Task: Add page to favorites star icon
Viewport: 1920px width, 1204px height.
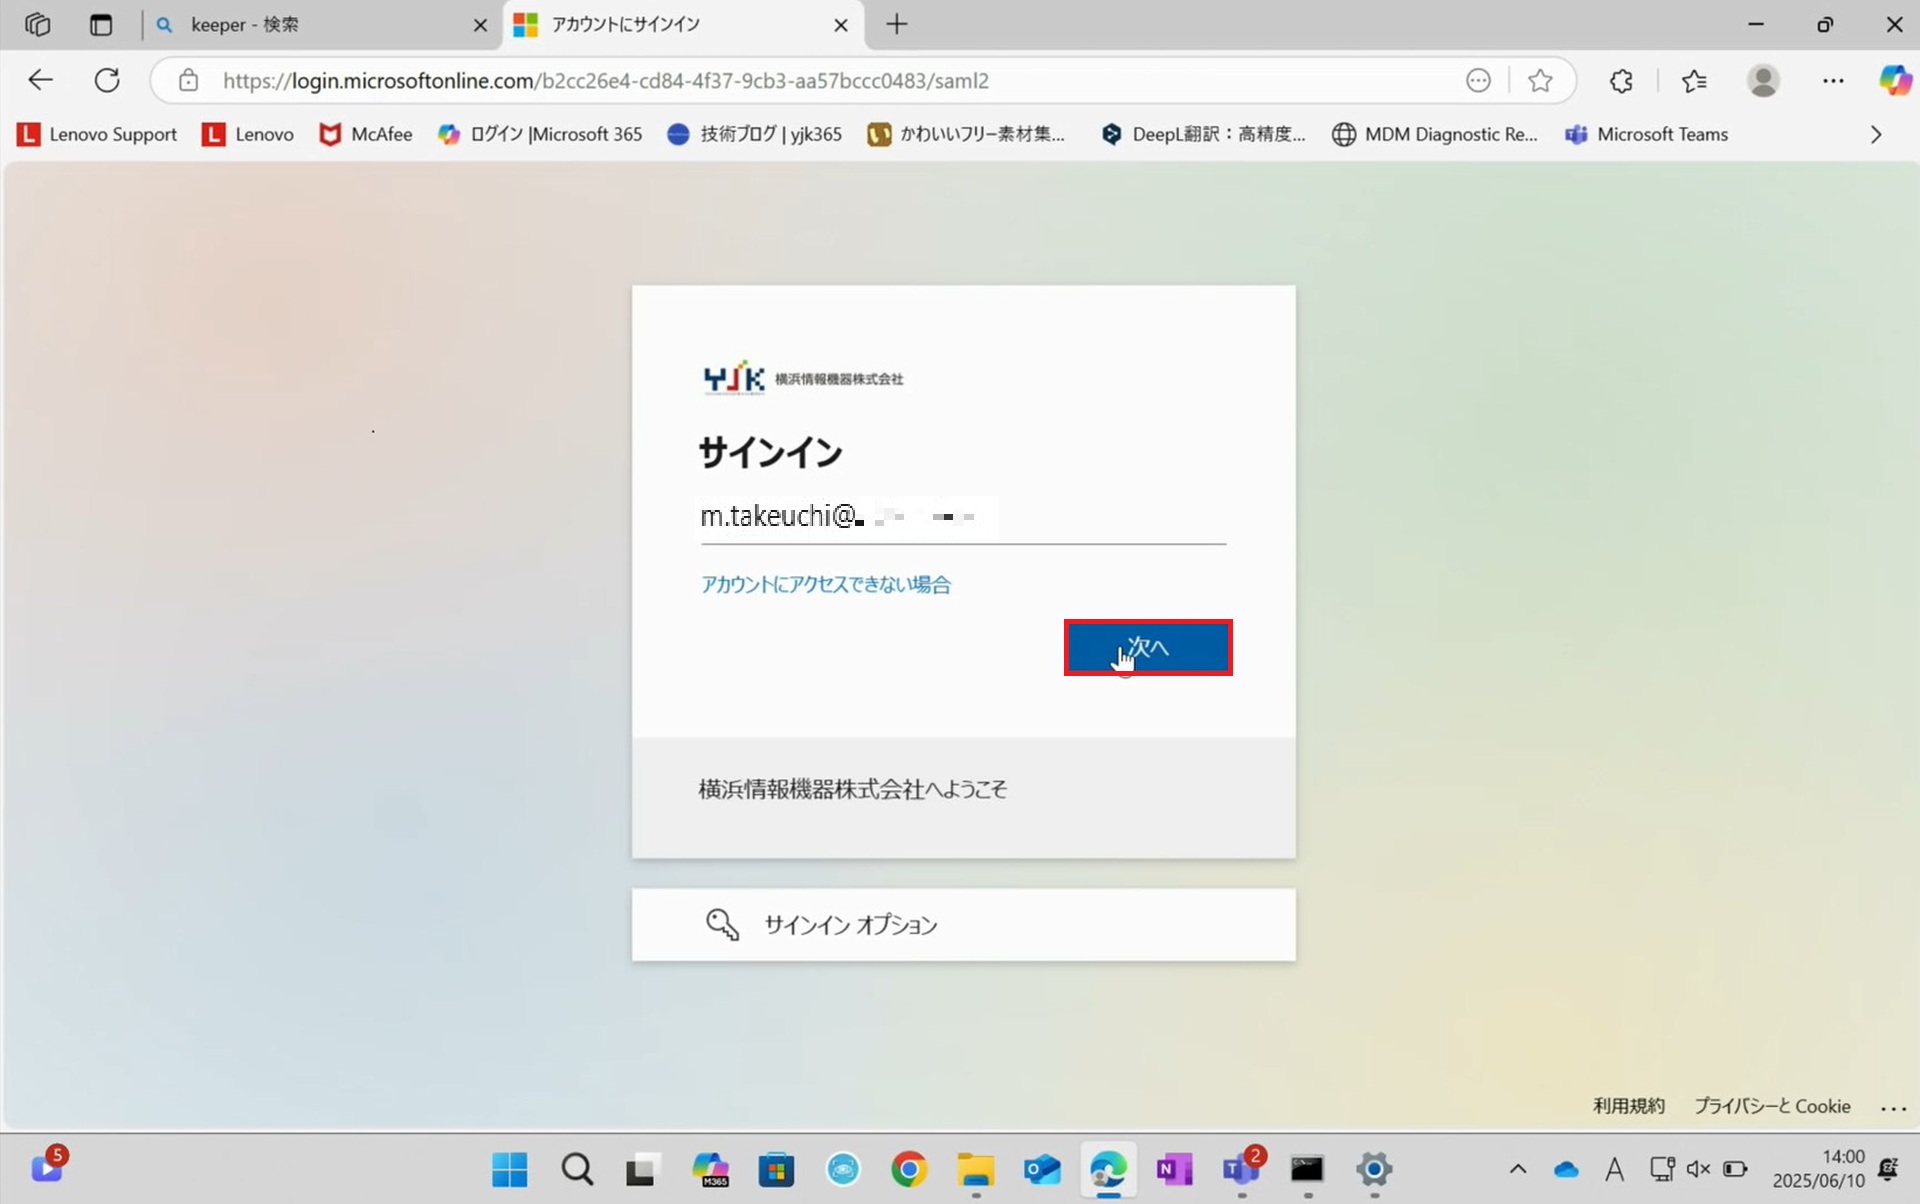Action: click(x=1540, y=81)
